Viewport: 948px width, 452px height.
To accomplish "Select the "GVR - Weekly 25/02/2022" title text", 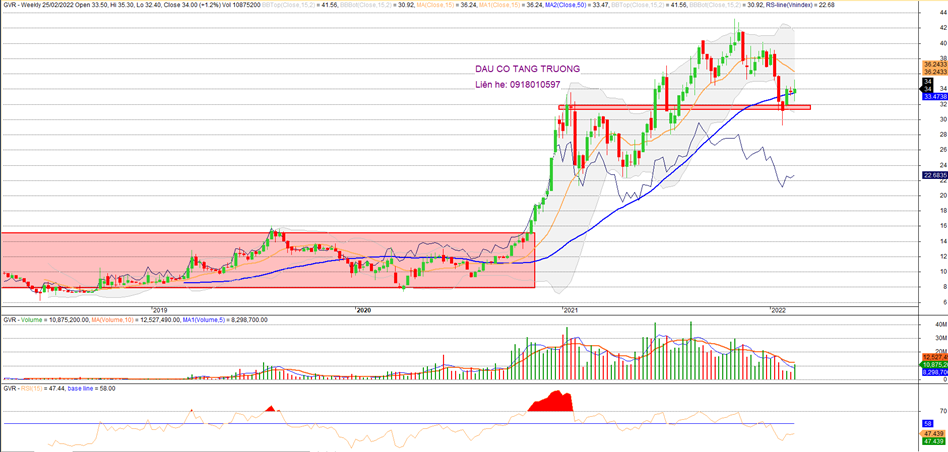I will 38,4.
